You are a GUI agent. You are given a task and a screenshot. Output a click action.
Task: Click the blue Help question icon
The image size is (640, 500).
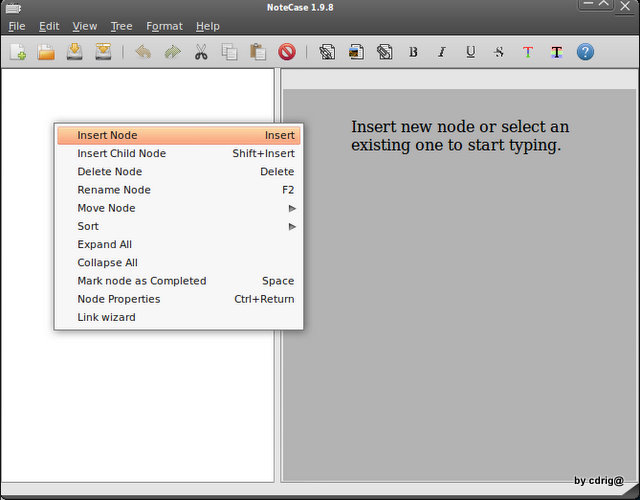point(585,52)
